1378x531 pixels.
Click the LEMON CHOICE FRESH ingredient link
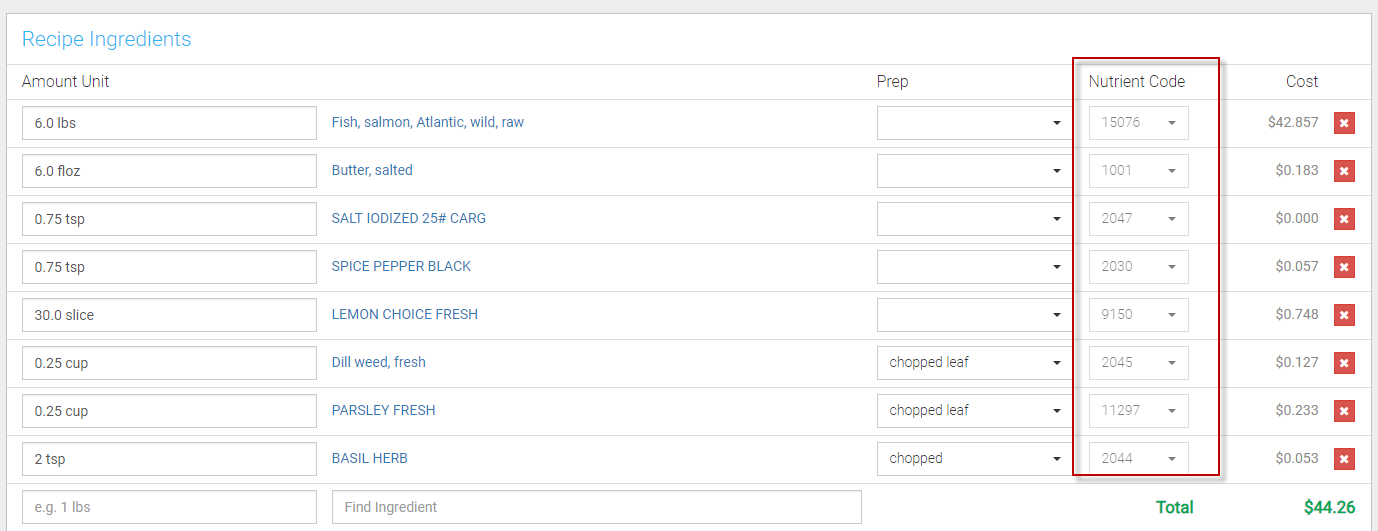405,314
